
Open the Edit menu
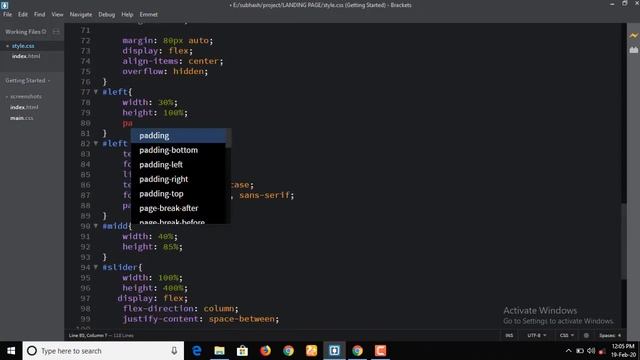tap(23, 14)
